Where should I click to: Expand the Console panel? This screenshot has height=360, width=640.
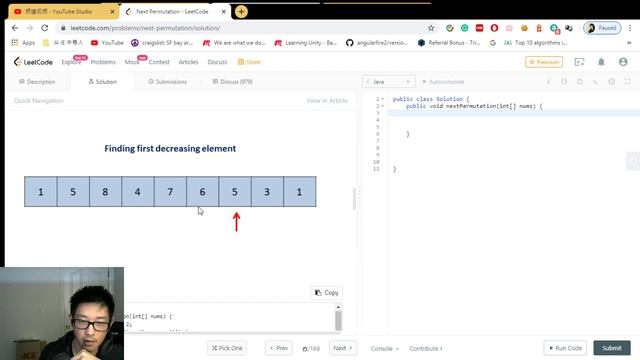(384, 349)
